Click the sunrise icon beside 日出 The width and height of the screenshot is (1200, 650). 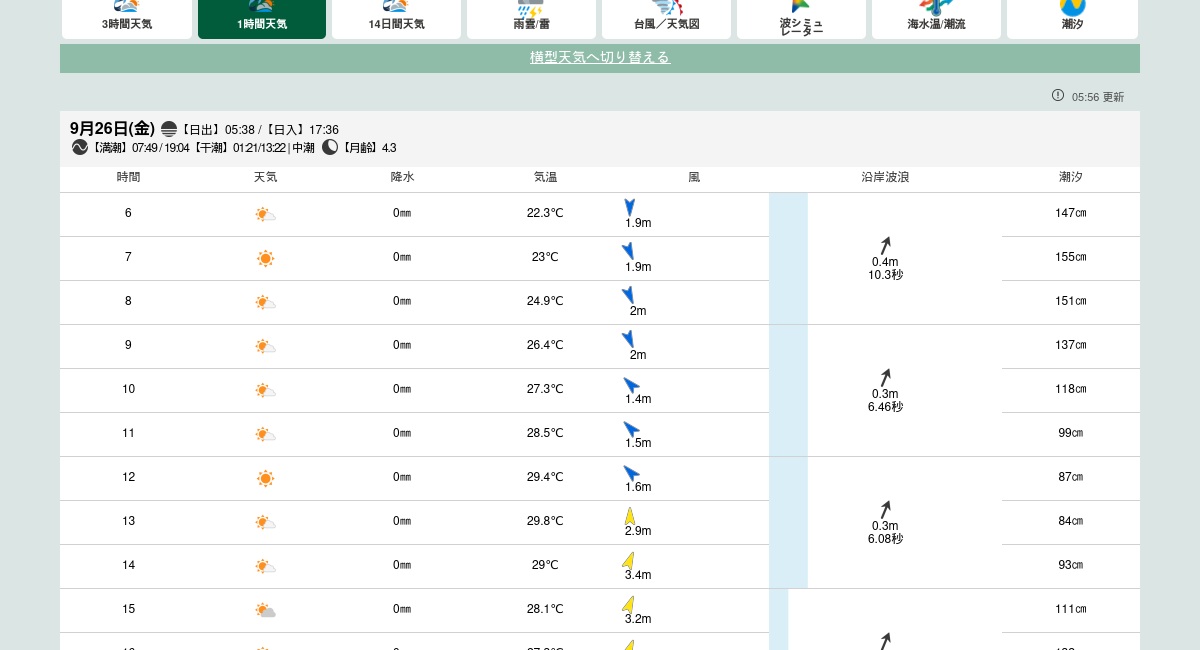coord(169,129)
